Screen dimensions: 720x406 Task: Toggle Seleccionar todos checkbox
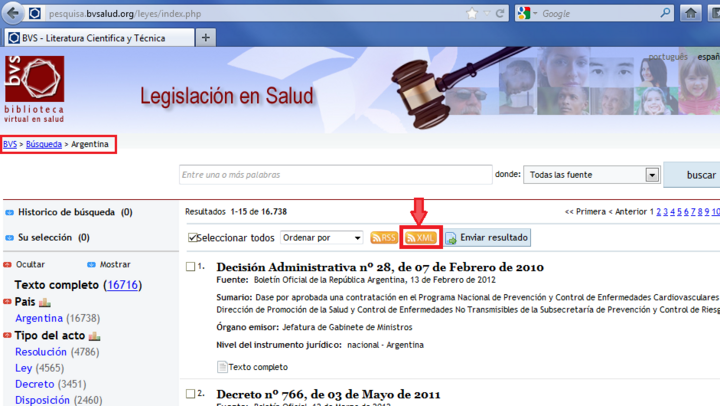click(192, 237)
